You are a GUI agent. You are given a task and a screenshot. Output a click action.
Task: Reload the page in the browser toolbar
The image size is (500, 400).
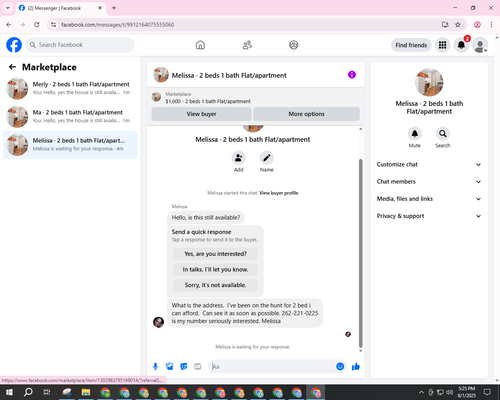(37, 25)
